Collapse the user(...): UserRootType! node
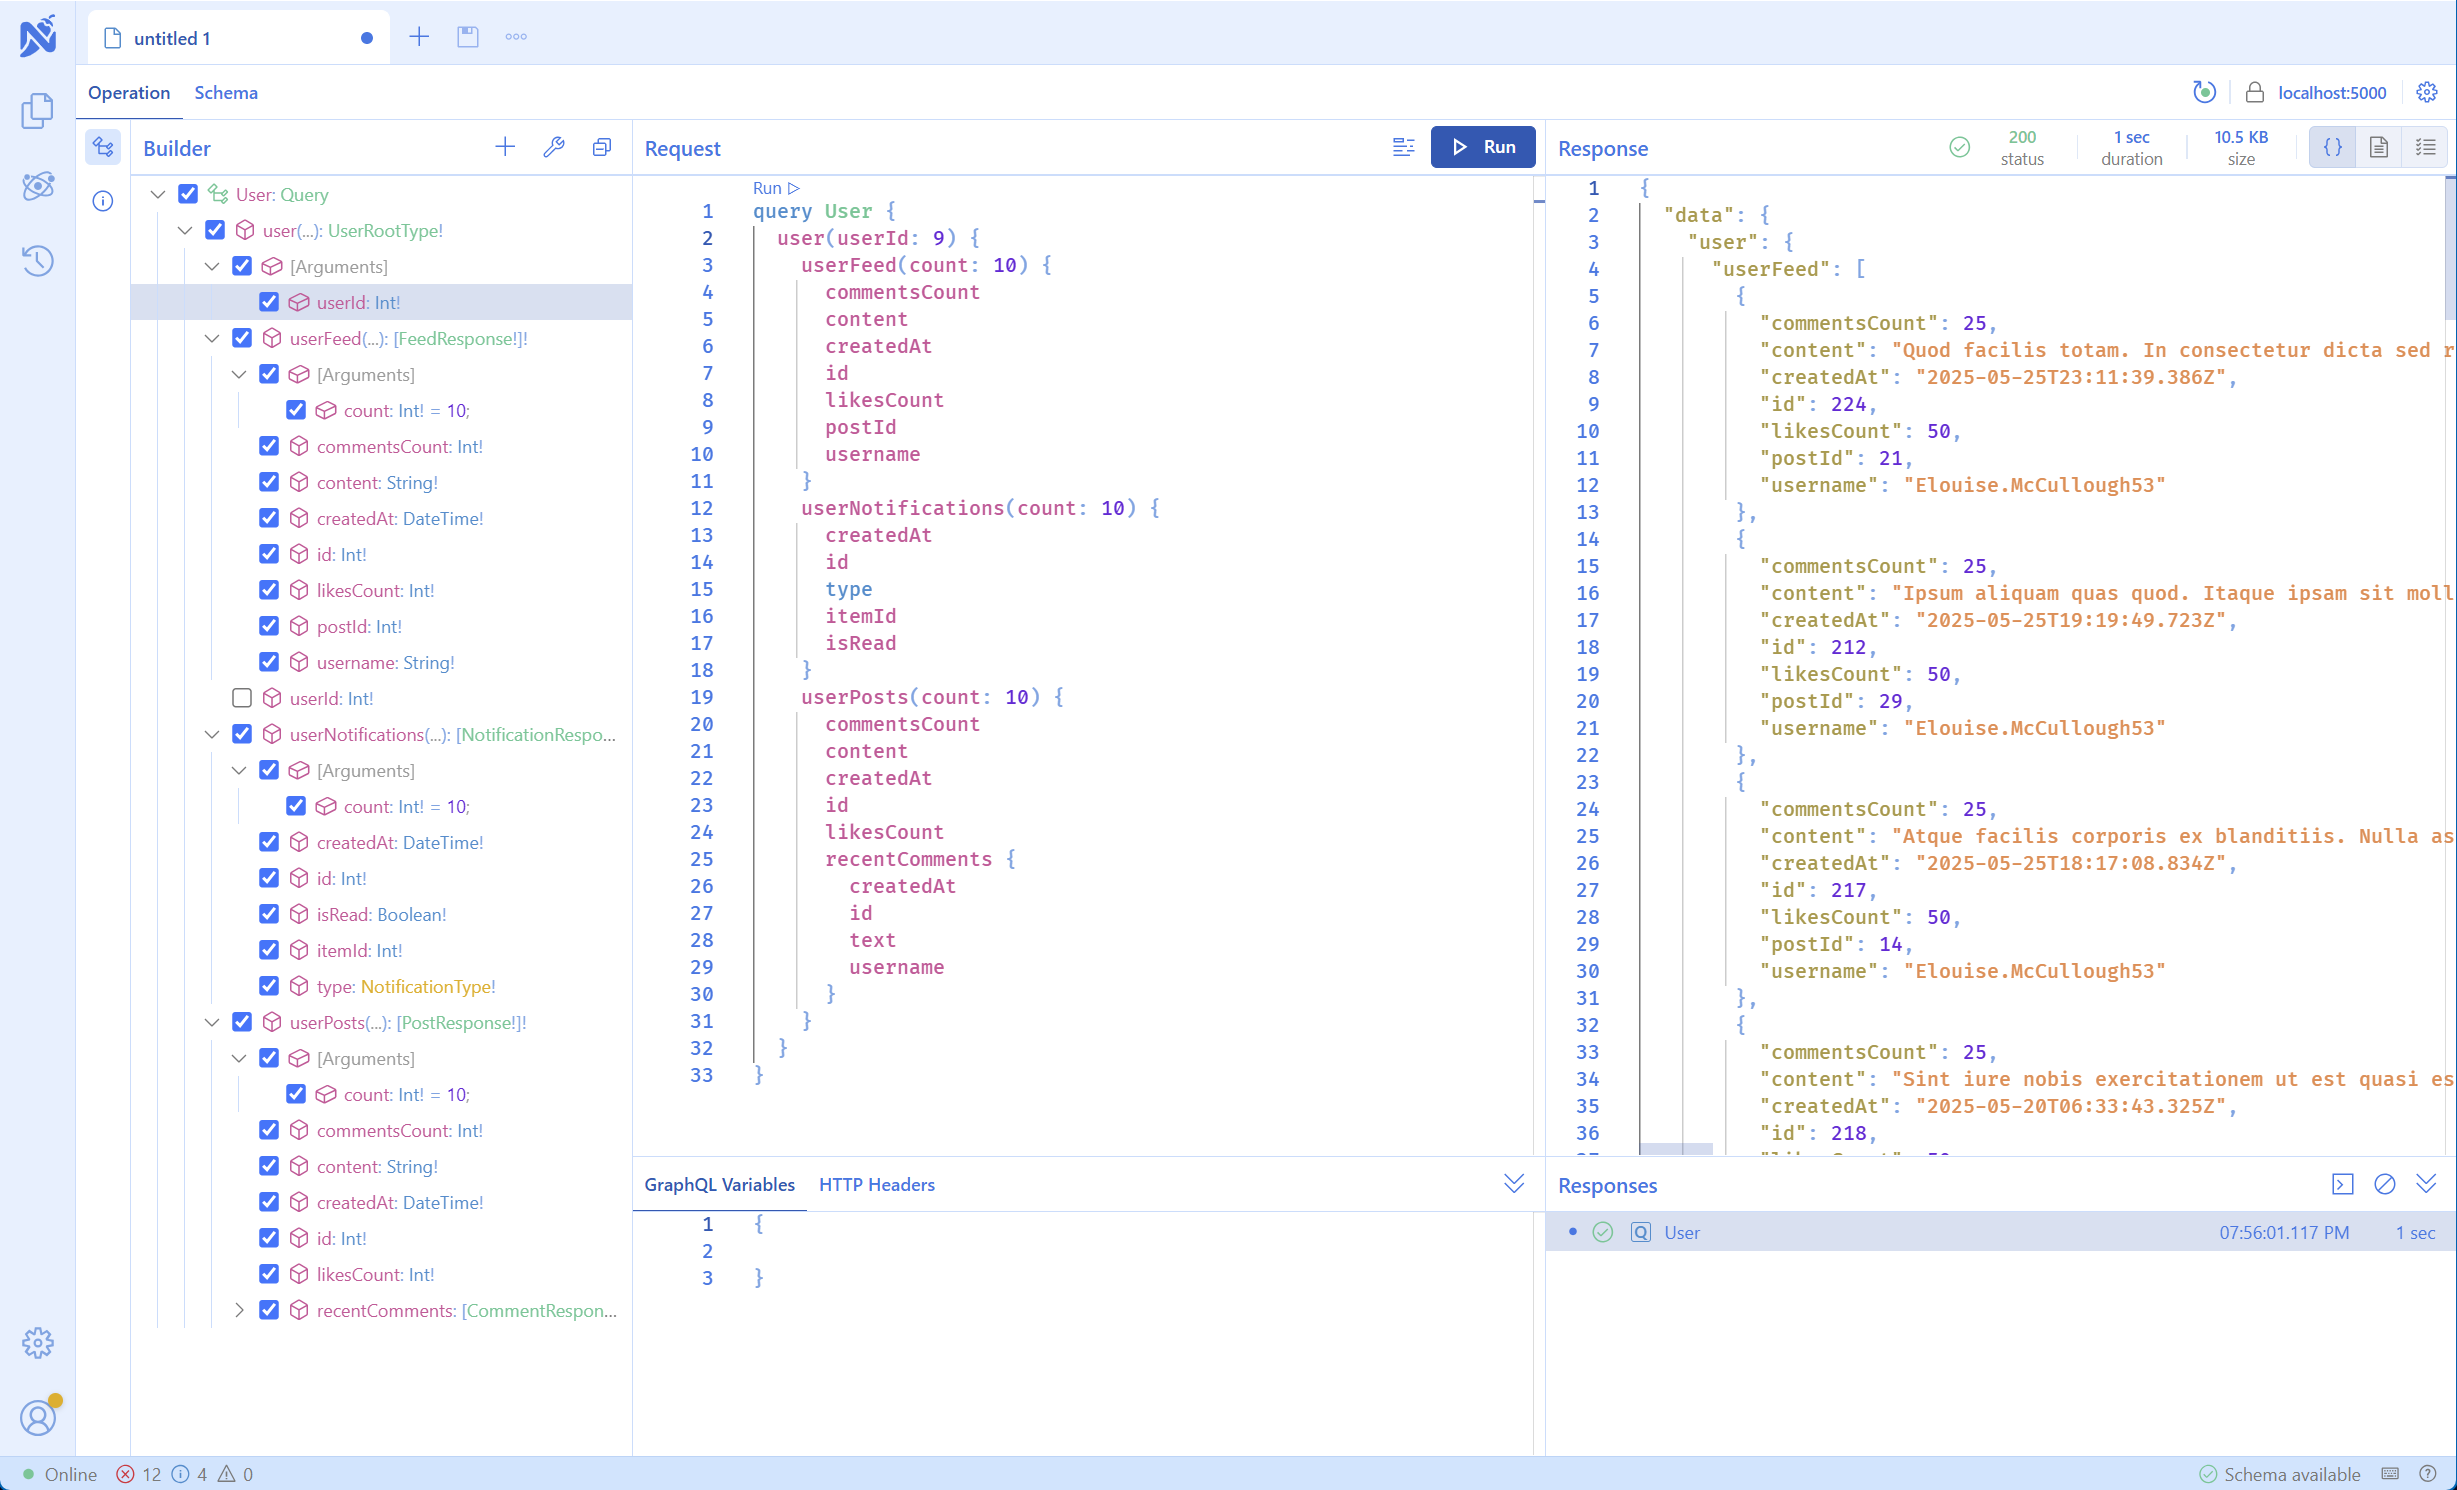The image size is (2457, 1490). point(185,230)
